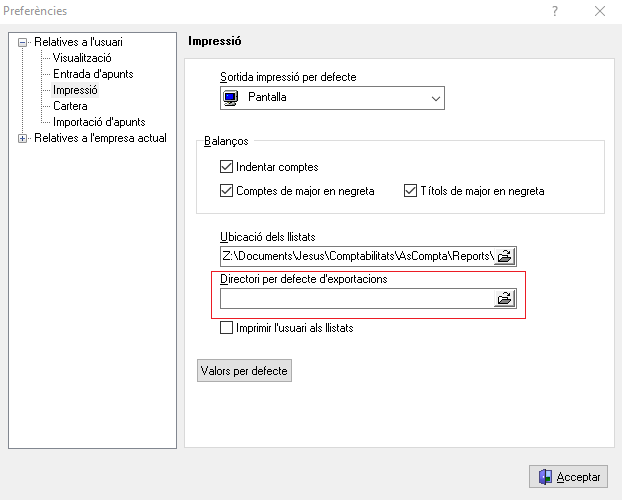Screen dimensions: 622x500
Task: Click the help question mark in title bar
Action: pyautogui.click(x=555, y=11)
